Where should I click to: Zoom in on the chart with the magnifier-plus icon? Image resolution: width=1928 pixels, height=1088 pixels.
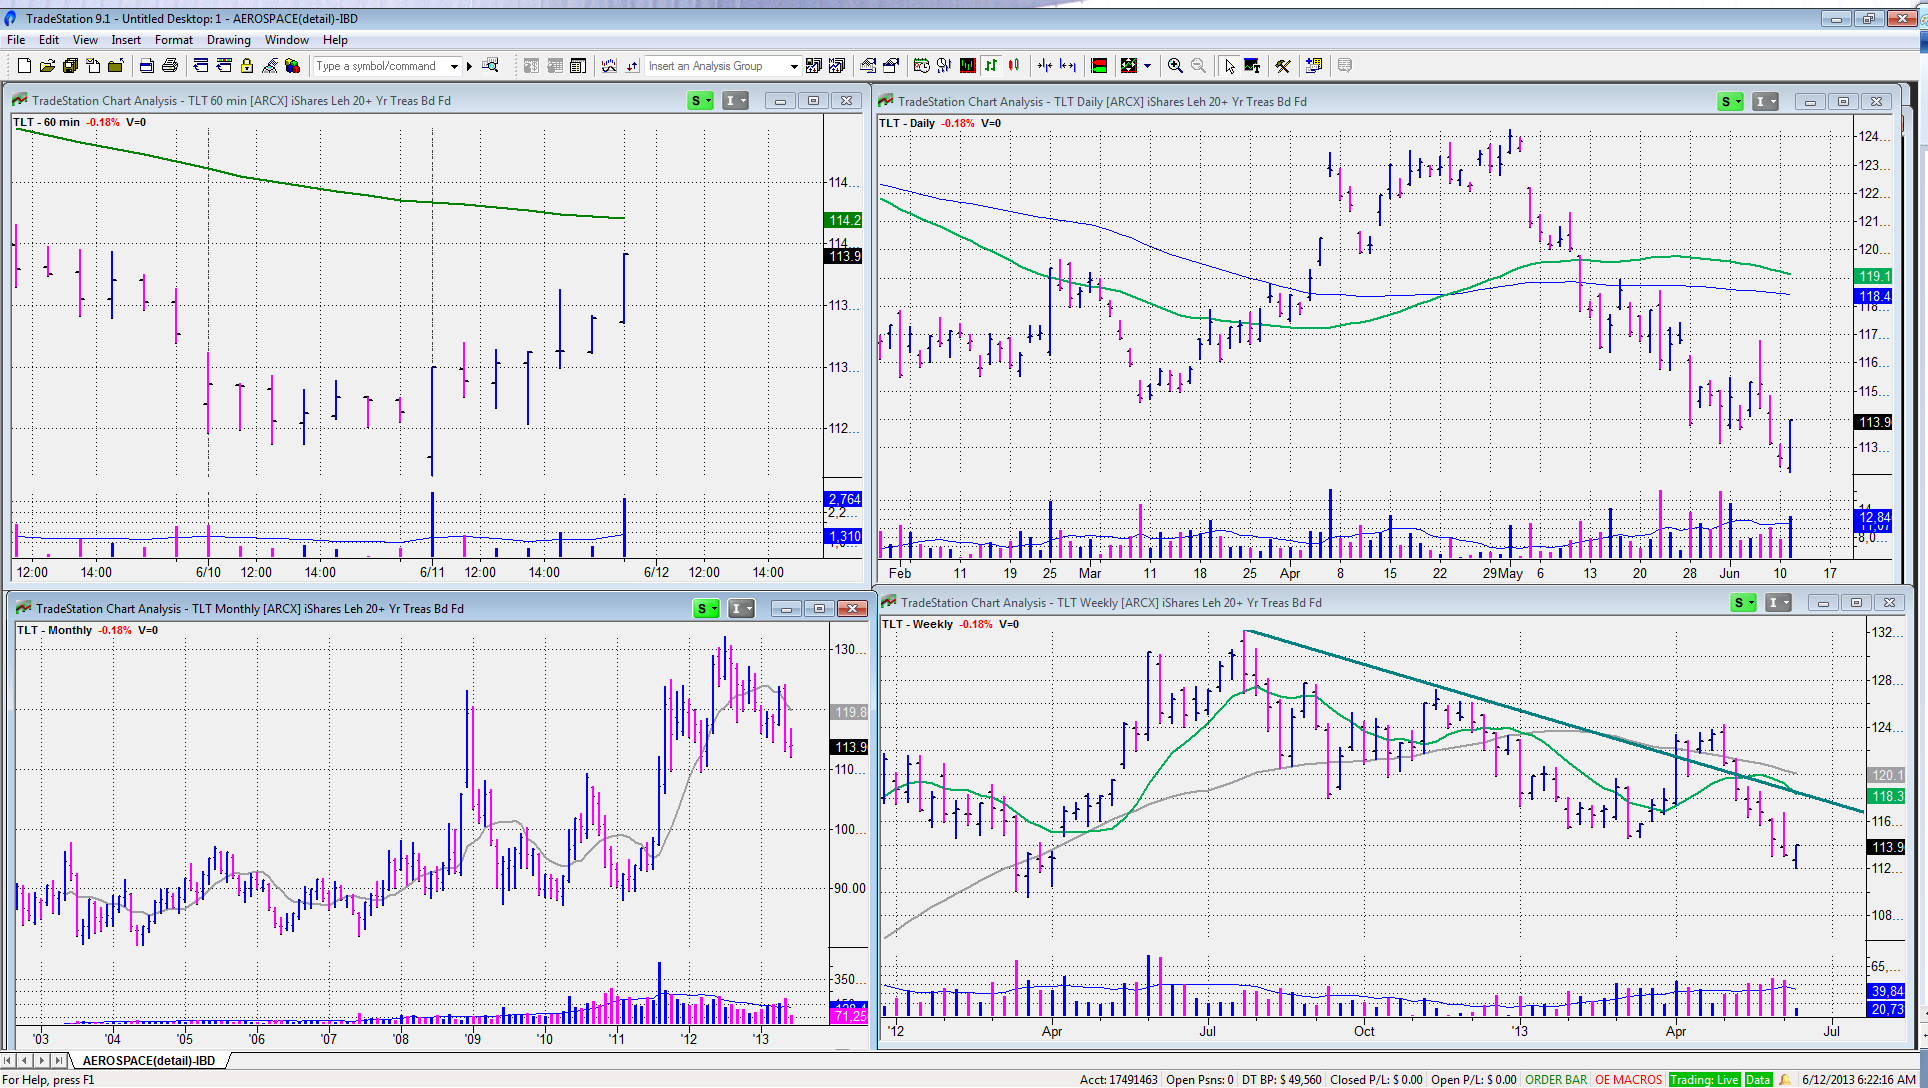click(x=1175, y=65)
